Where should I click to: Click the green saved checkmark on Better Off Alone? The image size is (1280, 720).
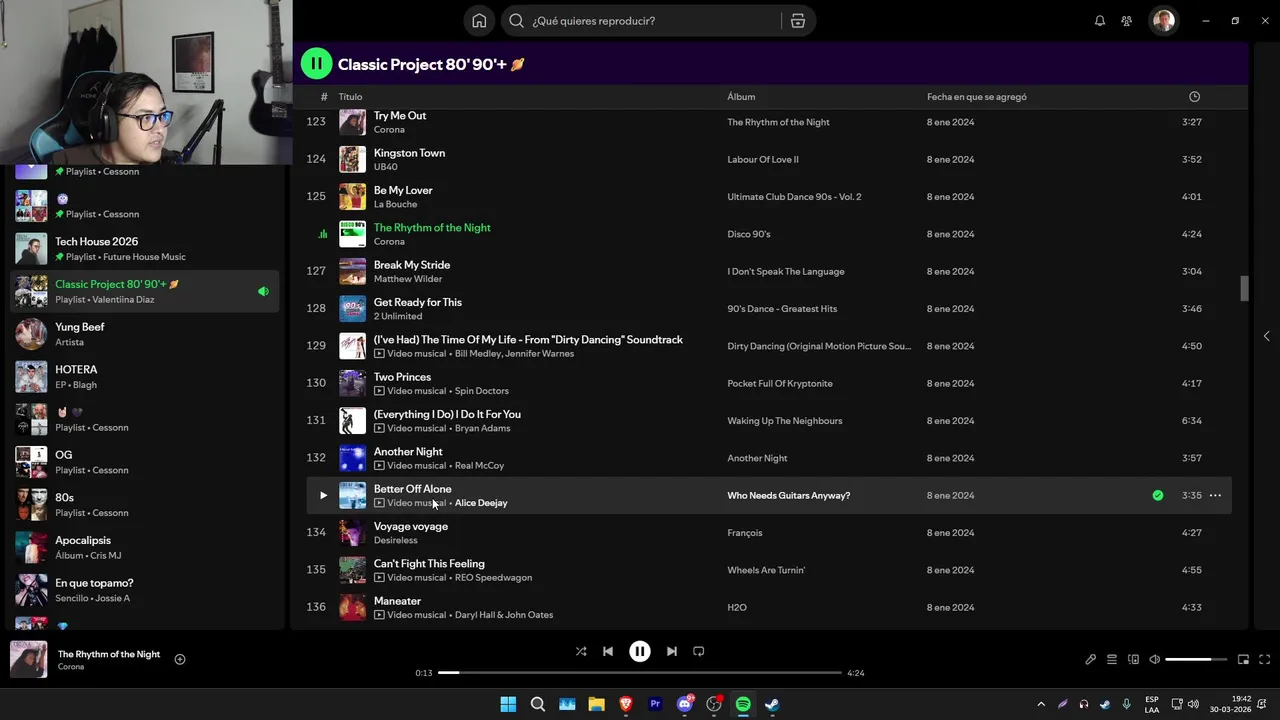pyautogui.click(x=1158, y=495)
